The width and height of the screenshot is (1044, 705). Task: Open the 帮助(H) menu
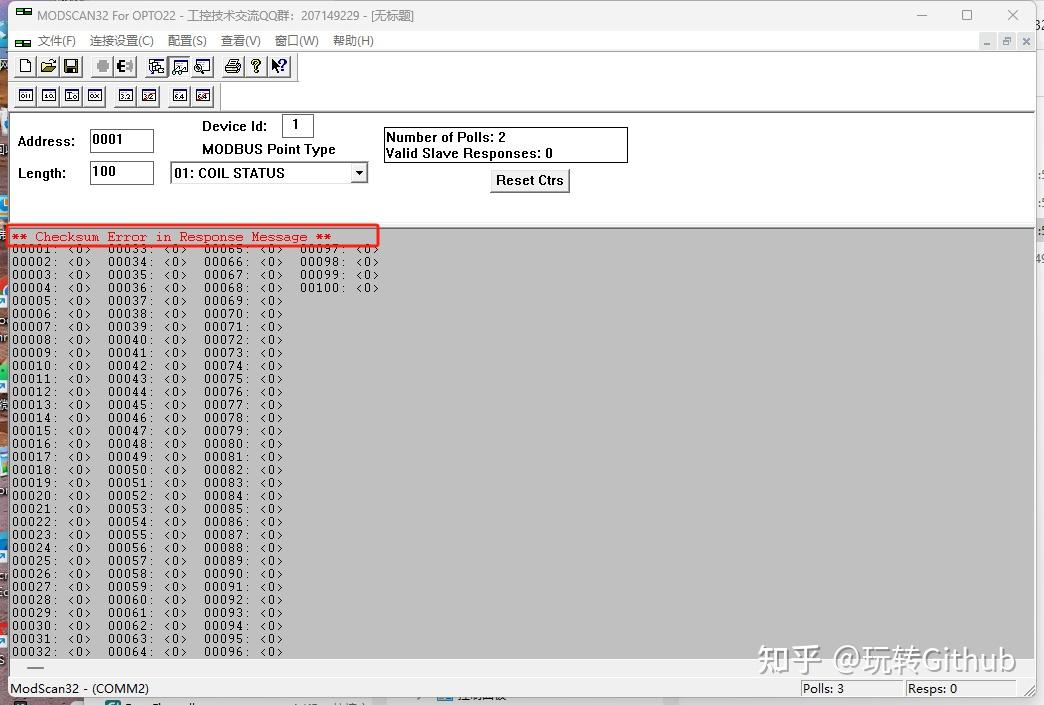click(x=352, y=41)
